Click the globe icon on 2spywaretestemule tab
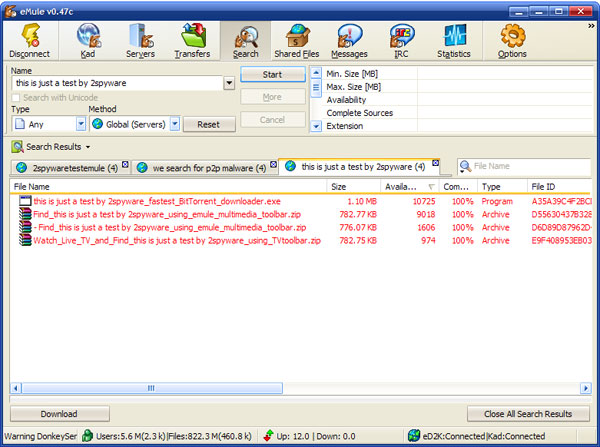The image size is (600, 447). [x=21, y=168]
